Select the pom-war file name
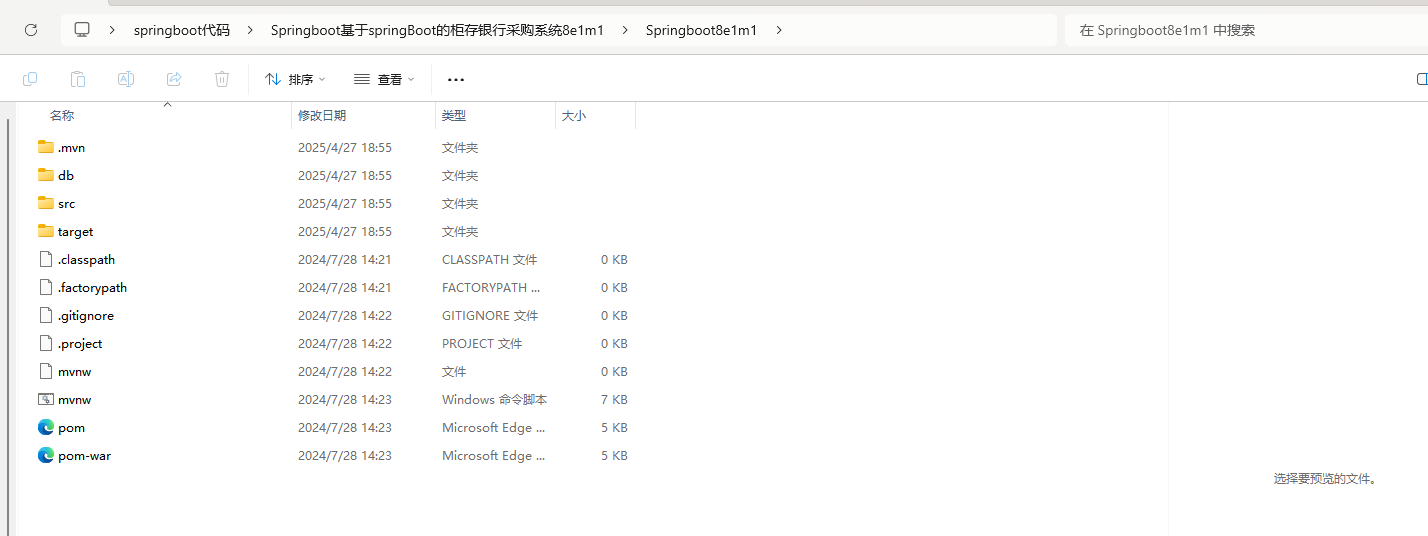Viewport: 1428px width, 536px height. click(x=84, y=455)
